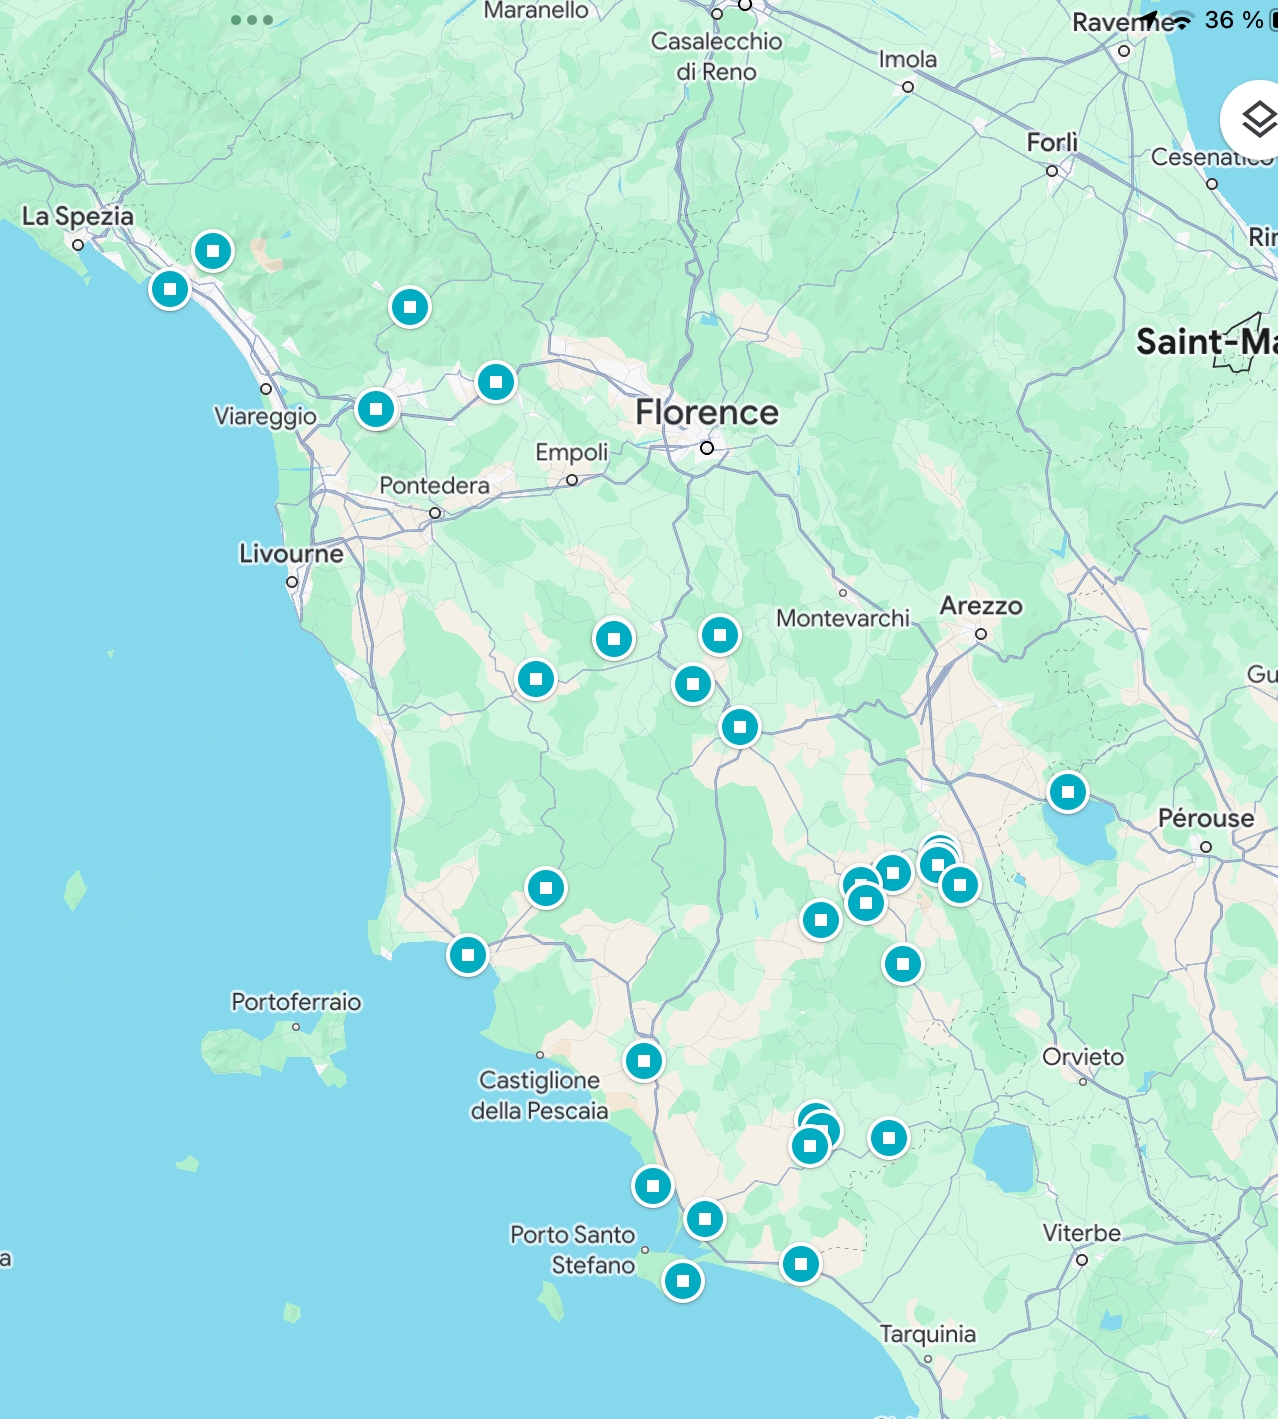
Task: Tap the Pontedera town label
Action: click(434, 485)
